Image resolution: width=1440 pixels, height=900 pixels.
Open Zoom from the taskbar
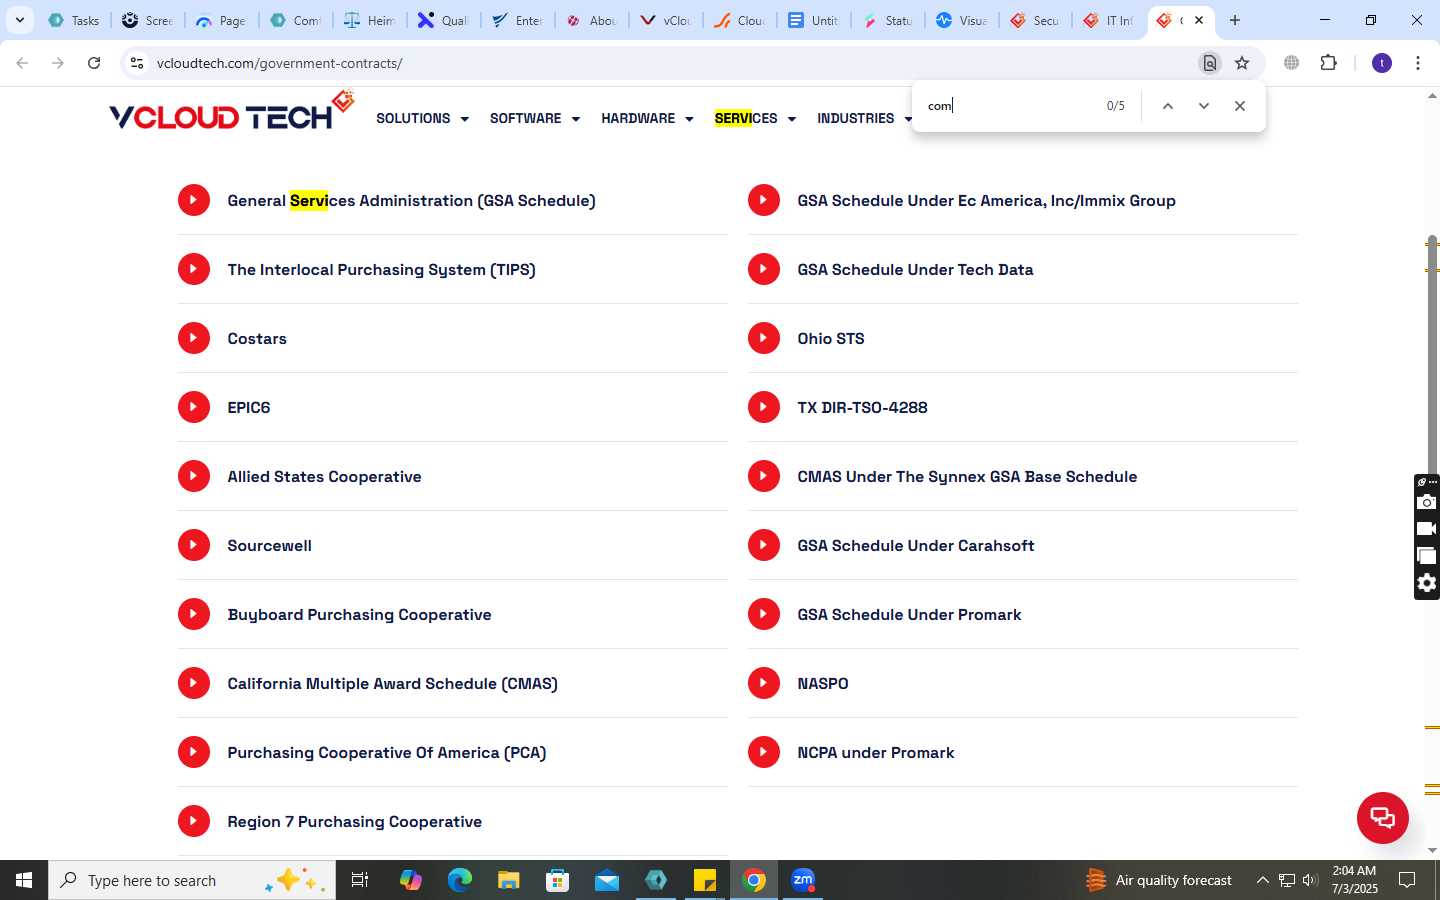(x=803, y=880)
